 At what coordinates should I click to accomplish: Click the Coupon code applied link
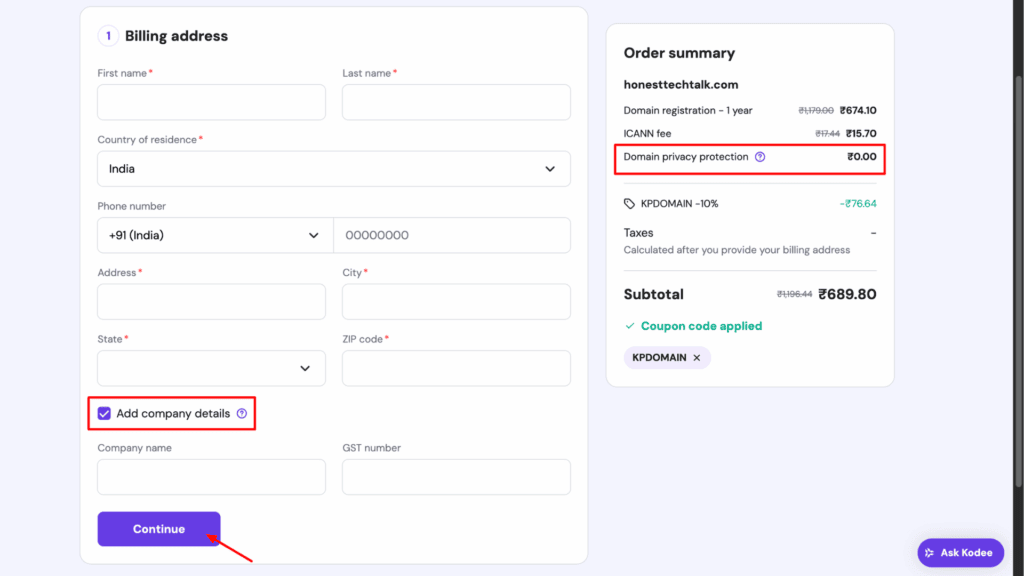(701, 325)
